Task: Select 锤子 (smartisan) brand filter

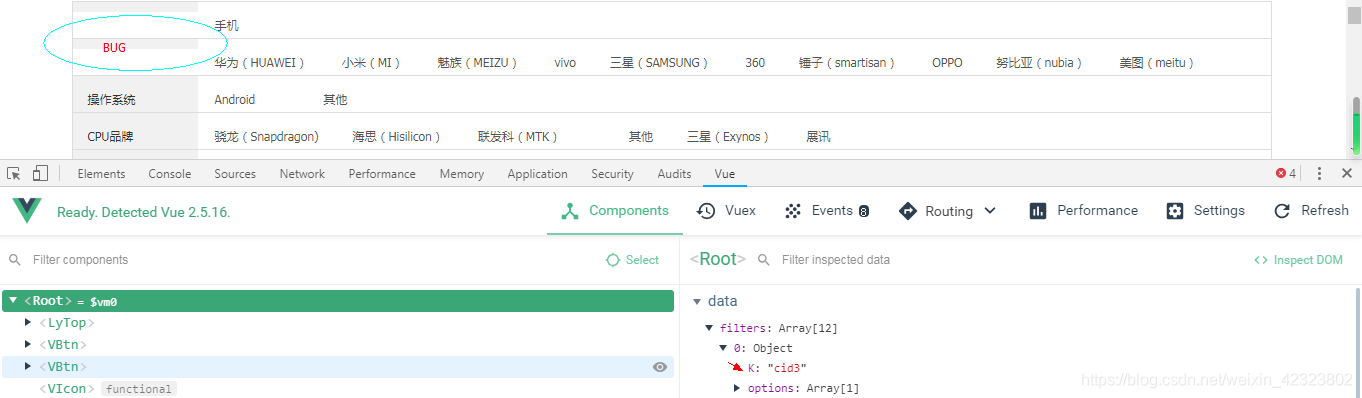Action: pyautogui.click(x=847, y=63)
